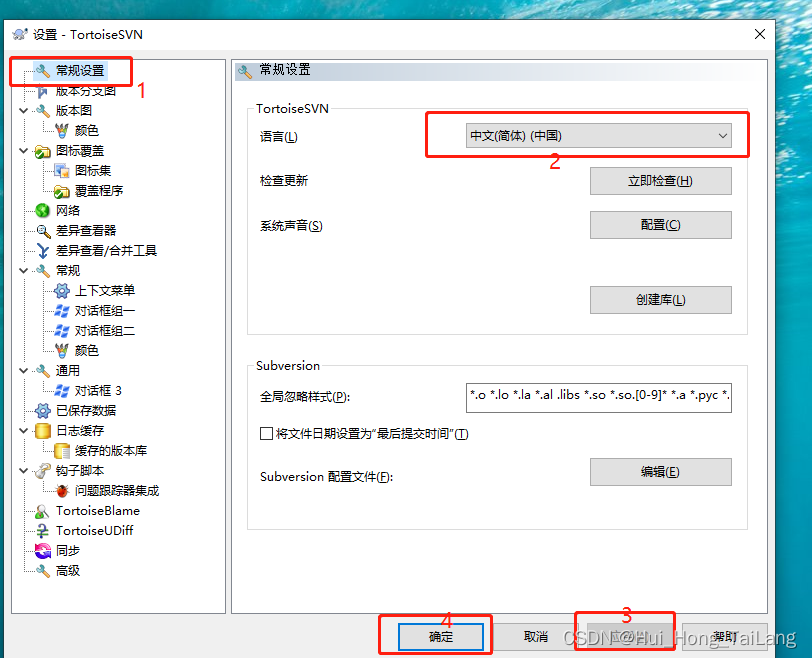812x658 pixels.
Task: Enable 将文件日期设置为最后提交时间 checkbox
Action: pos(266,433)
